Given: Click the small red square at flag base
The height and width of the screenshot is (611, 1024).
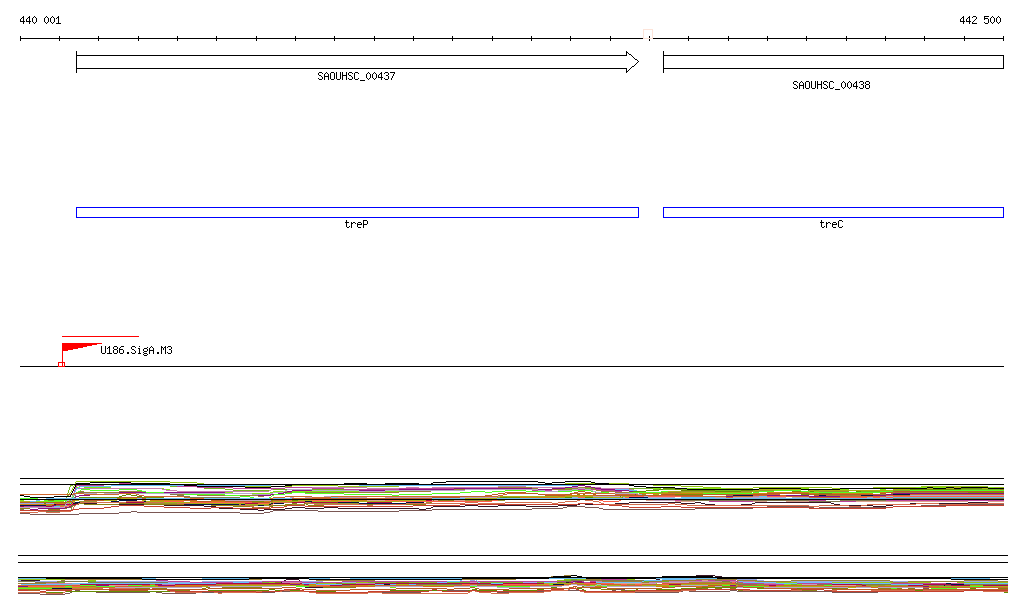Looking at the screenshot, I should pos(61,364).
